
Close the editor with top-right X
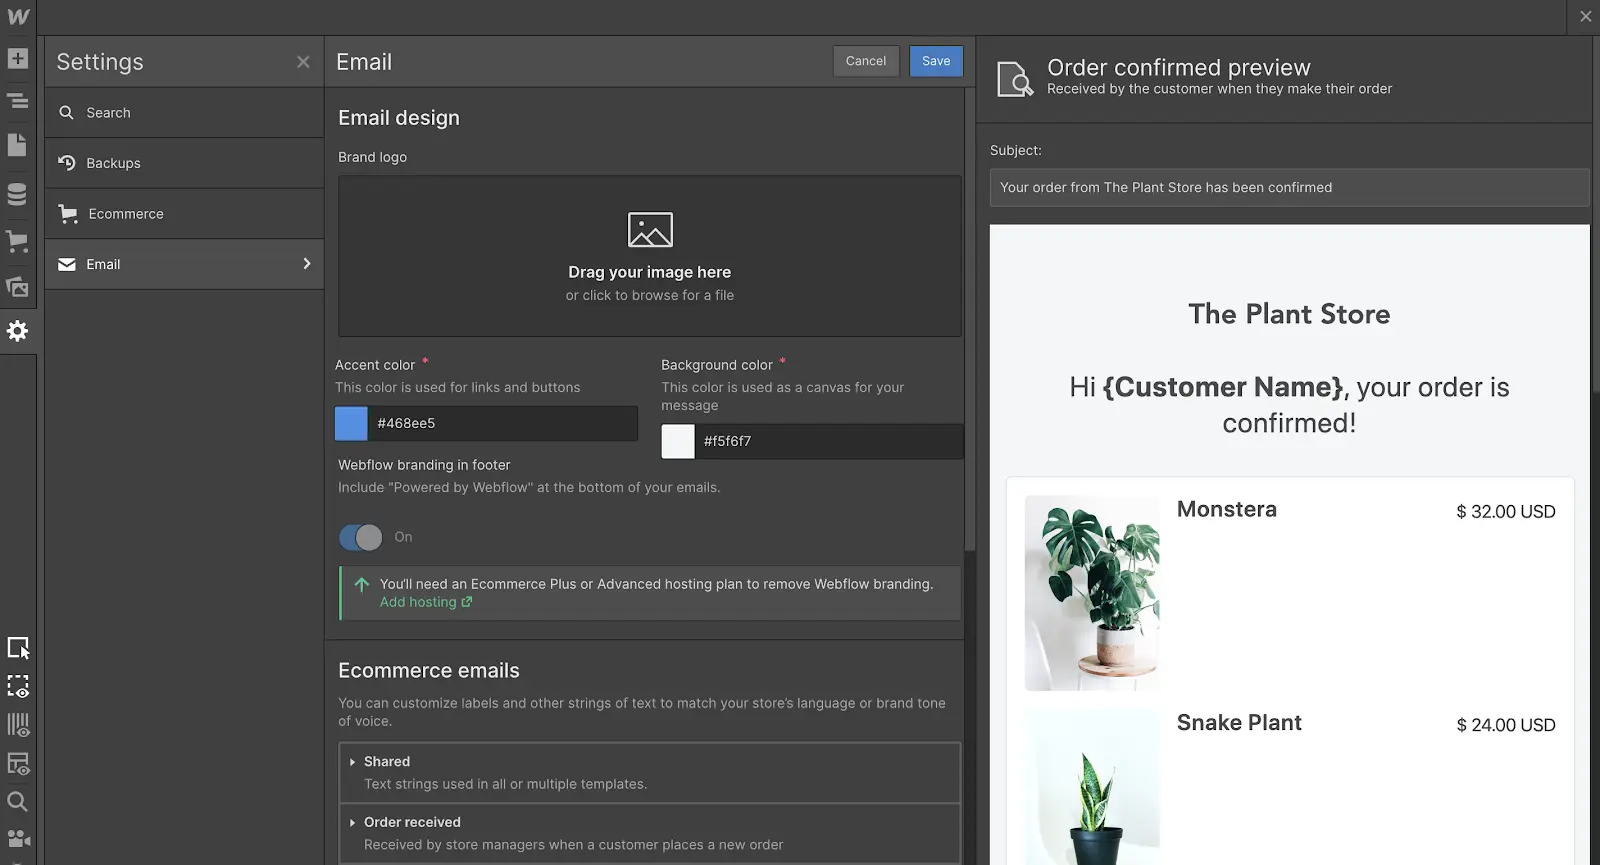(x=1585, y=17)
